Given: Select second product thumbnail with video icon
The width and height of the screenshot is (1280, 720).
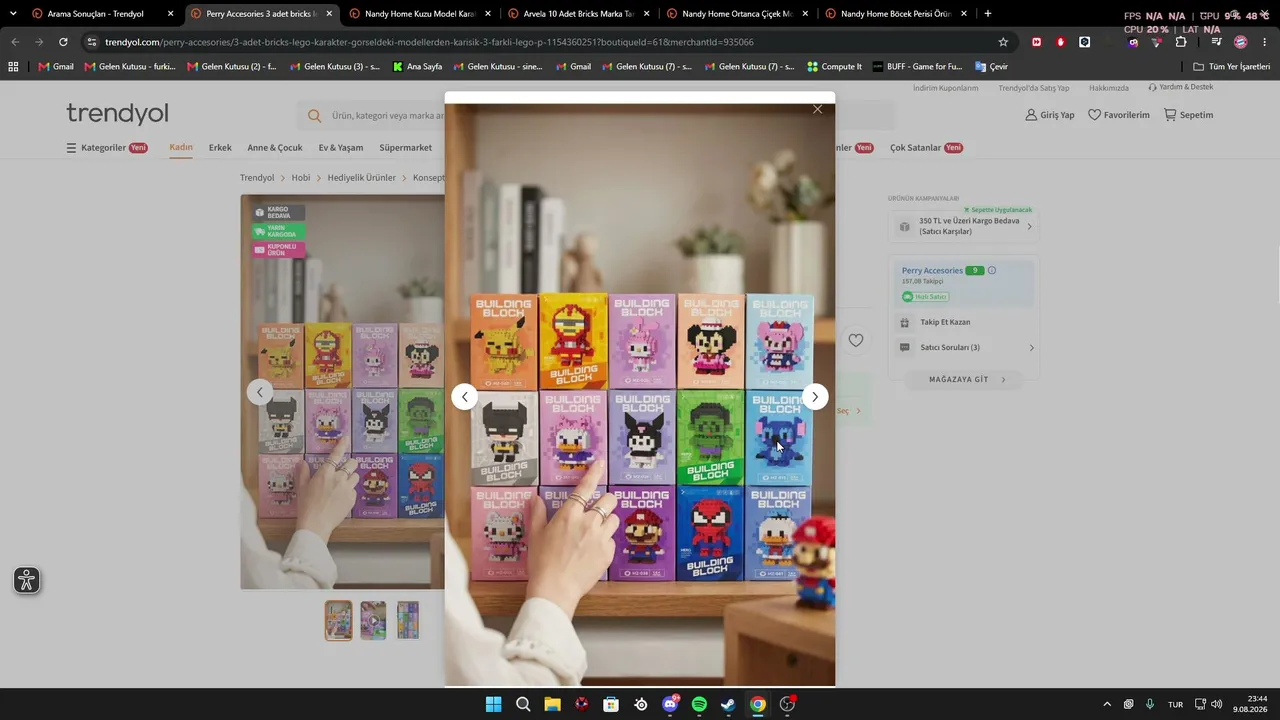Looking at the screenshot, I should [x=373, y=620].
